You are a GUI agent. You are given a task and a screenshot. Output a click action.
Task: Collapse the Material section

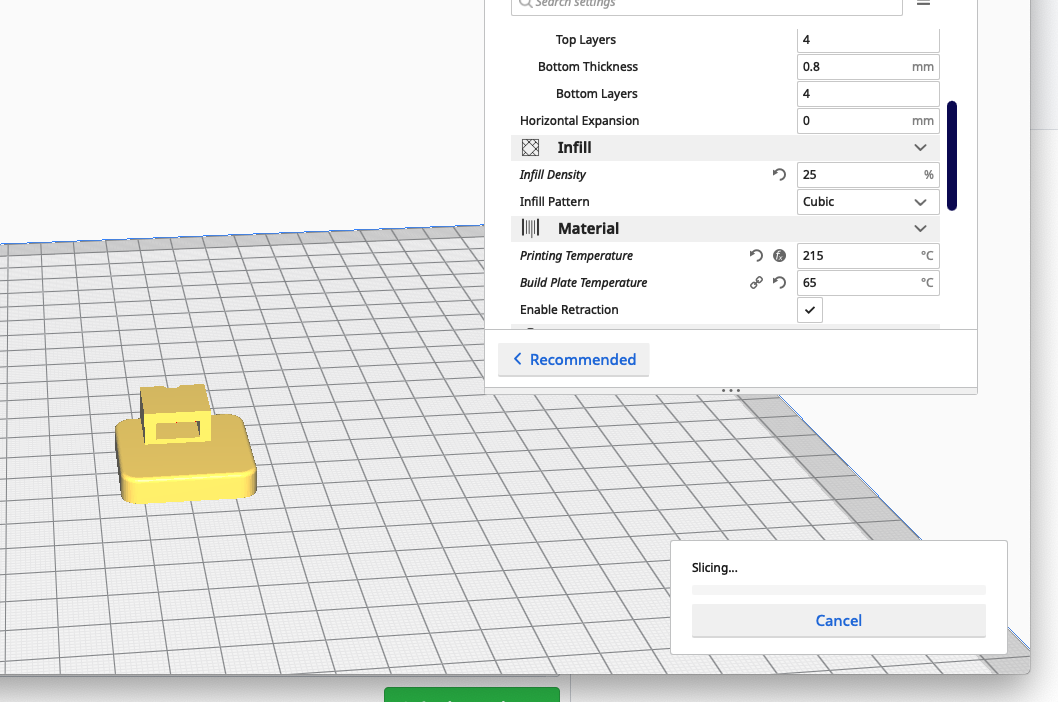click(920, 228)
